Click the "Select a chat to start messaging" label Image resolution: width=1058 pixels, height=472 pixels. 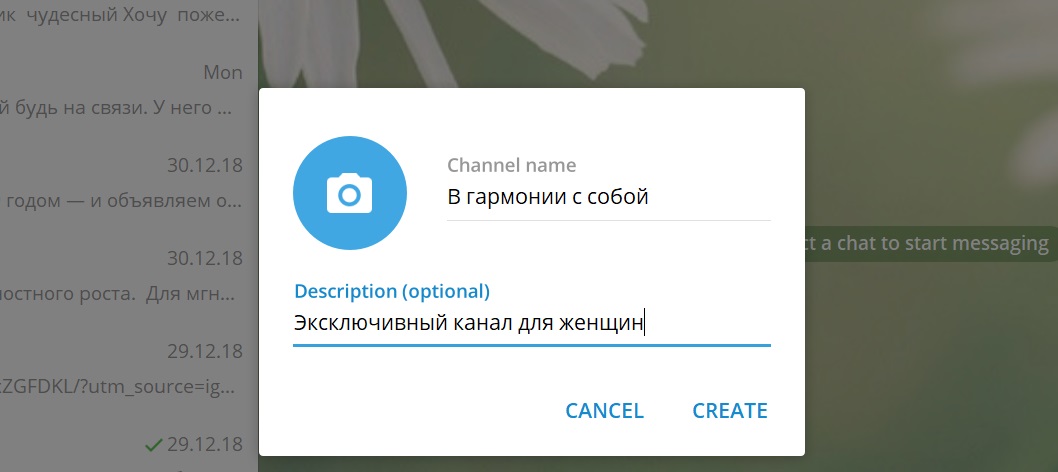pos(925,243)
